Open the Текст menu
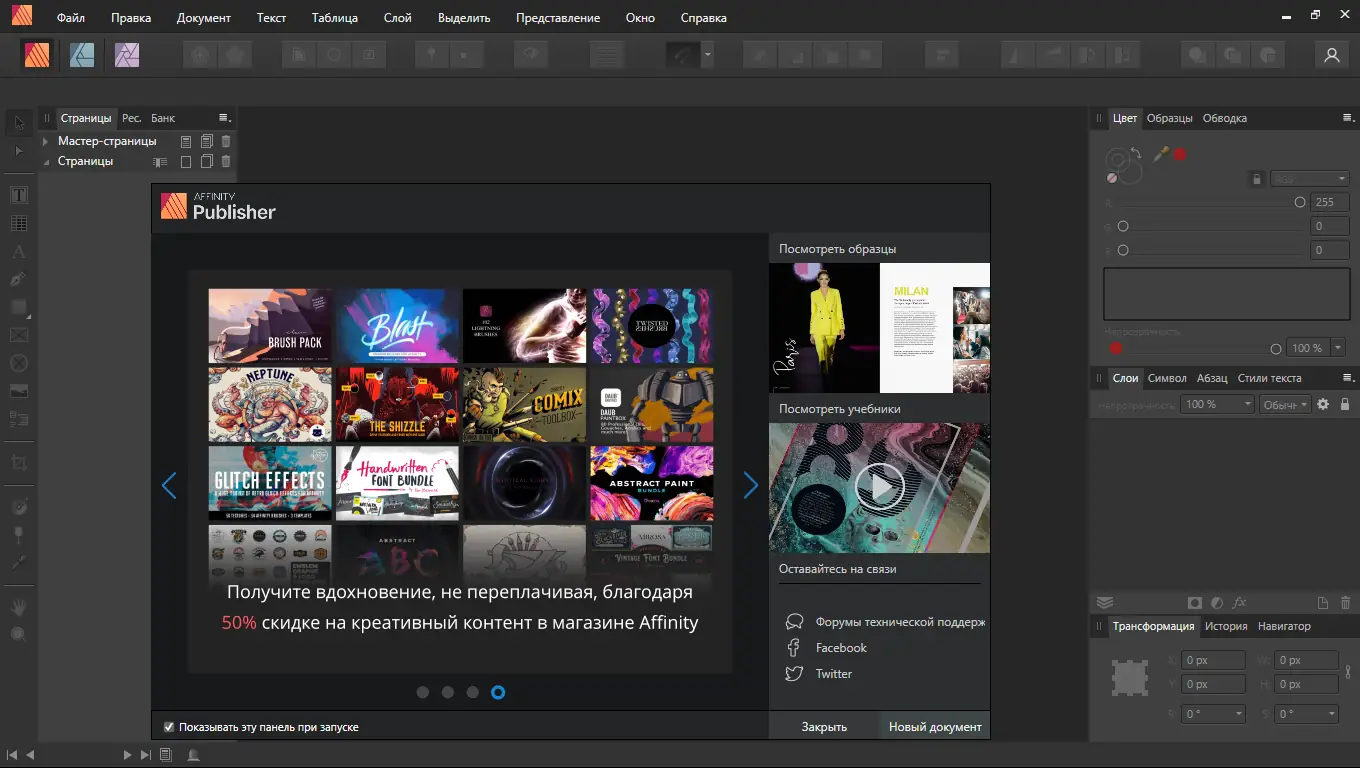The height and width of the screenshot is (768, 1360). 271,17
